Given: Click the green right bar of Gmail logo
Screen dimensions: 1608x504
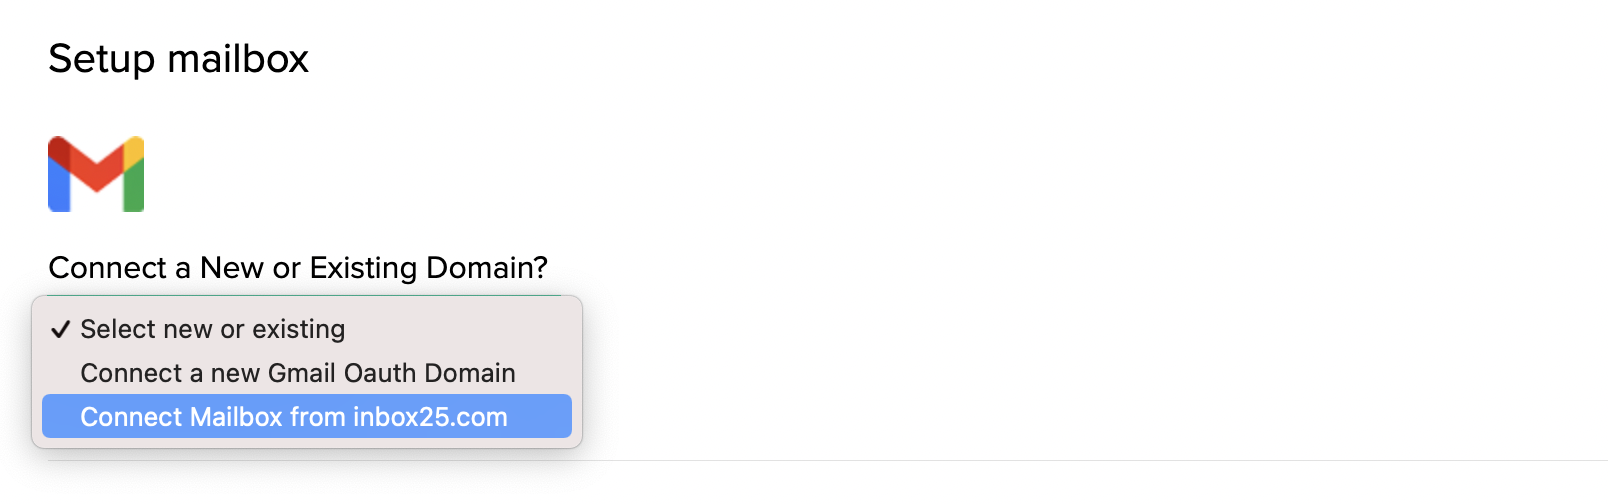Looking at the screenshot, I should pos(134,185).
